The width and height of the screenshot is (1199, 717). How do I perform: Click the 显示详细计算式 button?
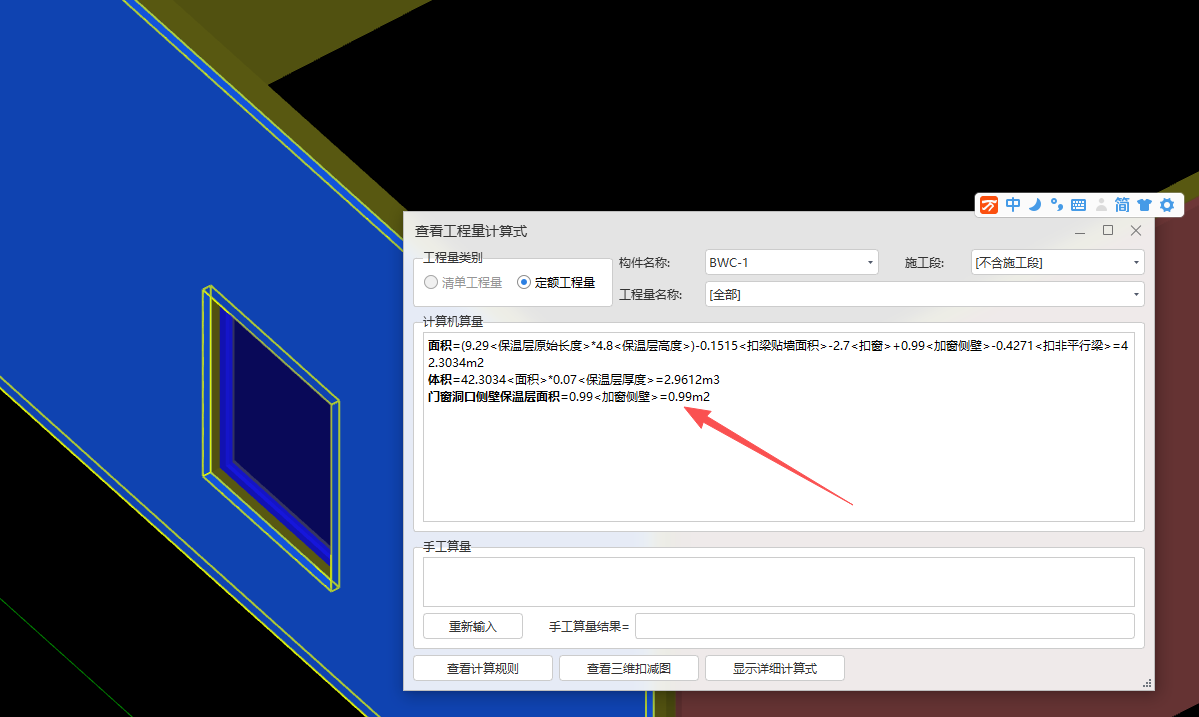coord(775,668)
